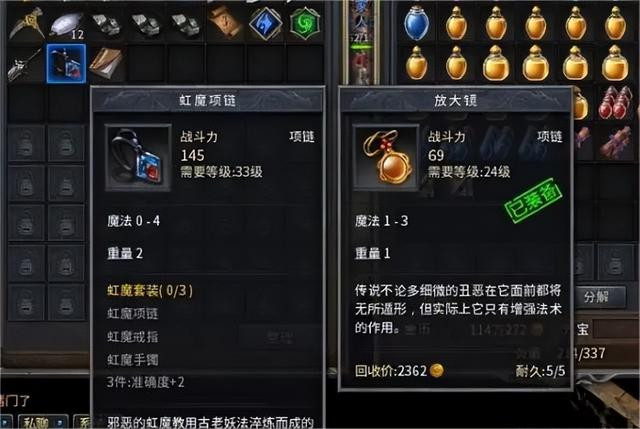Click the character portrait between the panels
640x429 pixels.
(x=361, y=43)
